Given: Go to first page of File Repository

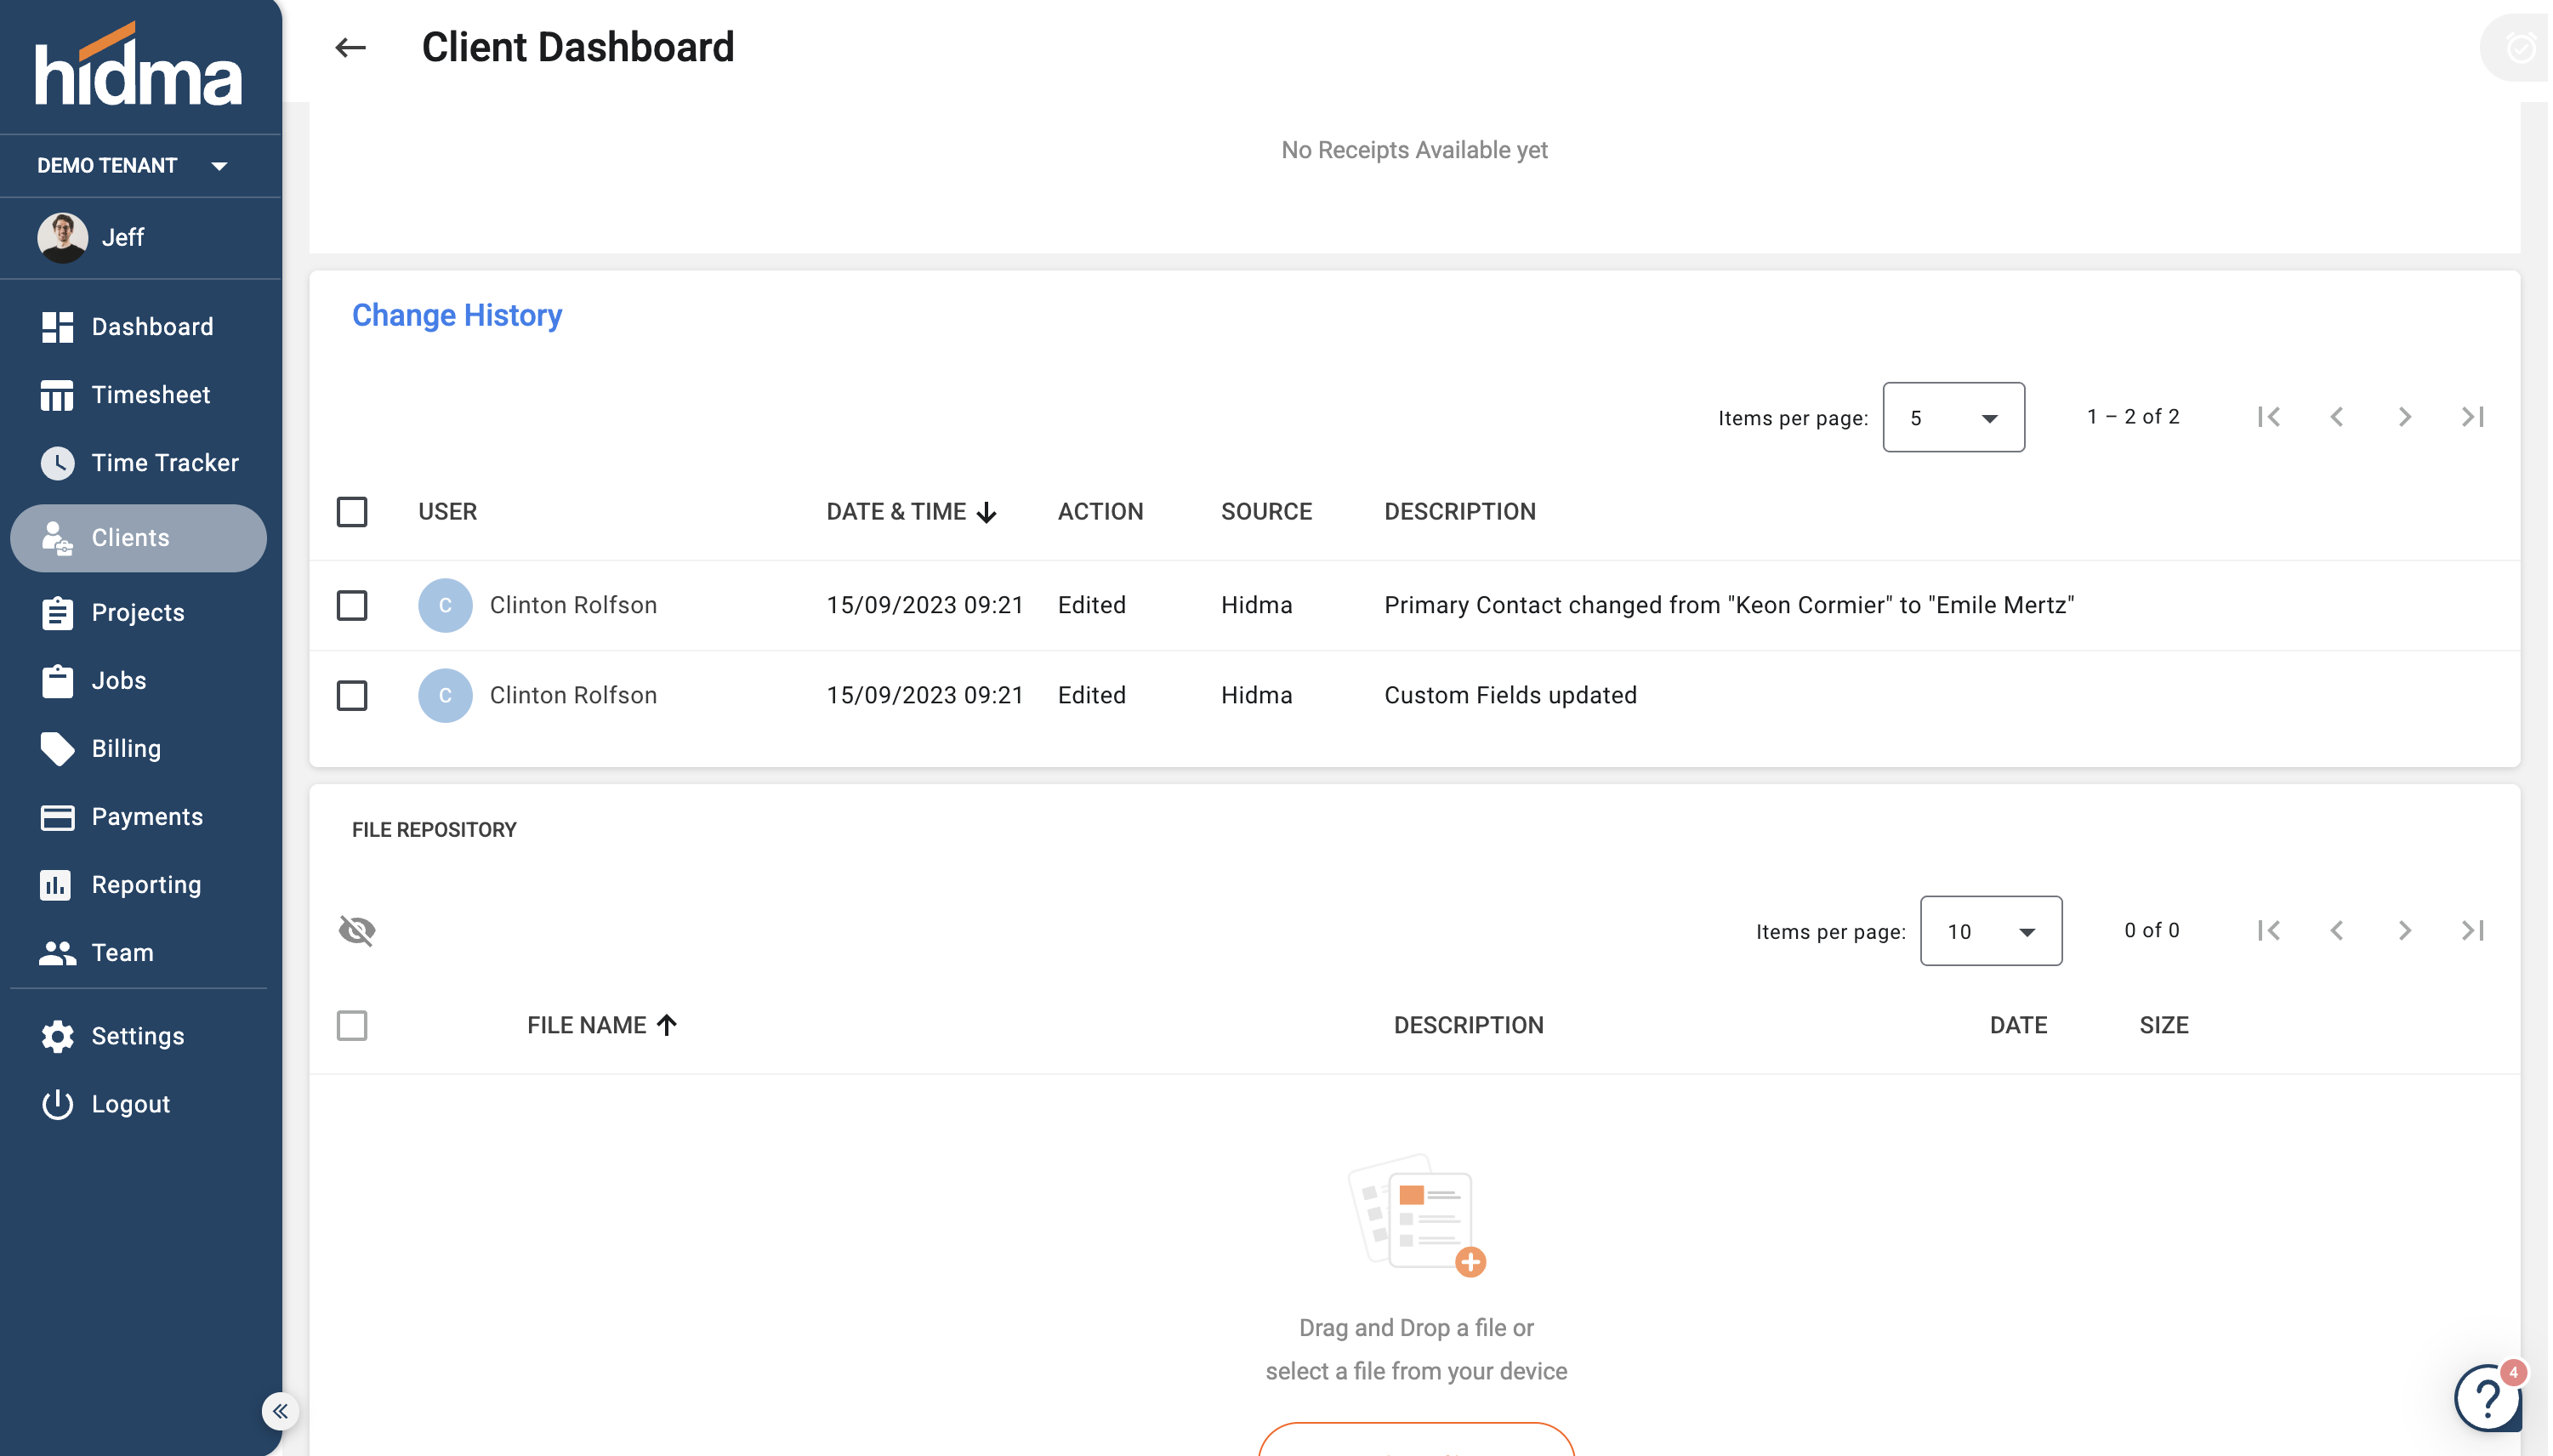Looking at the screenshot, I should (x=2268, y=931).
